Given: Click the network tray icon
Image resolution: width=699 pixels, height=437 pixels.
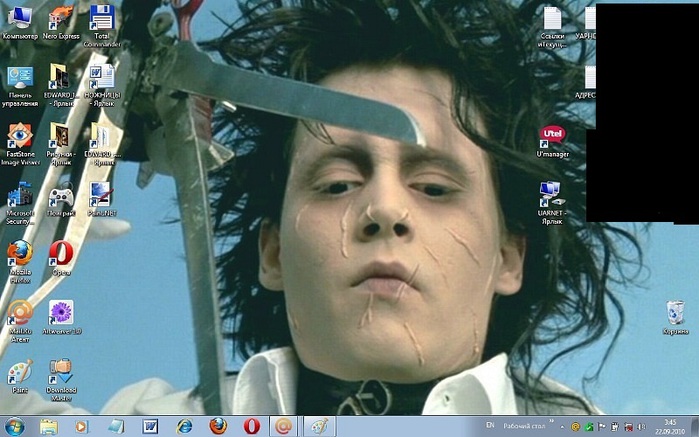Looking at the screenshot, I should point(629,427).
